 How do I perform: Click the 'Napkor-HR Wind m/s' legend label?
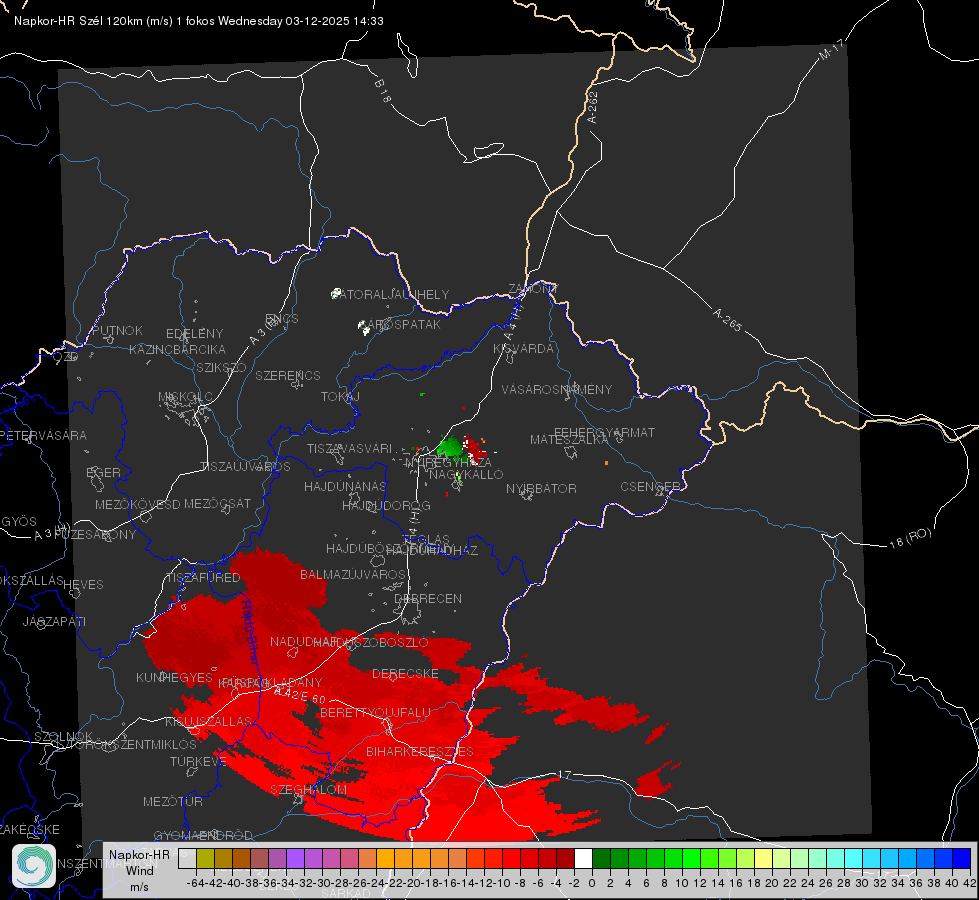click(139, 871)
